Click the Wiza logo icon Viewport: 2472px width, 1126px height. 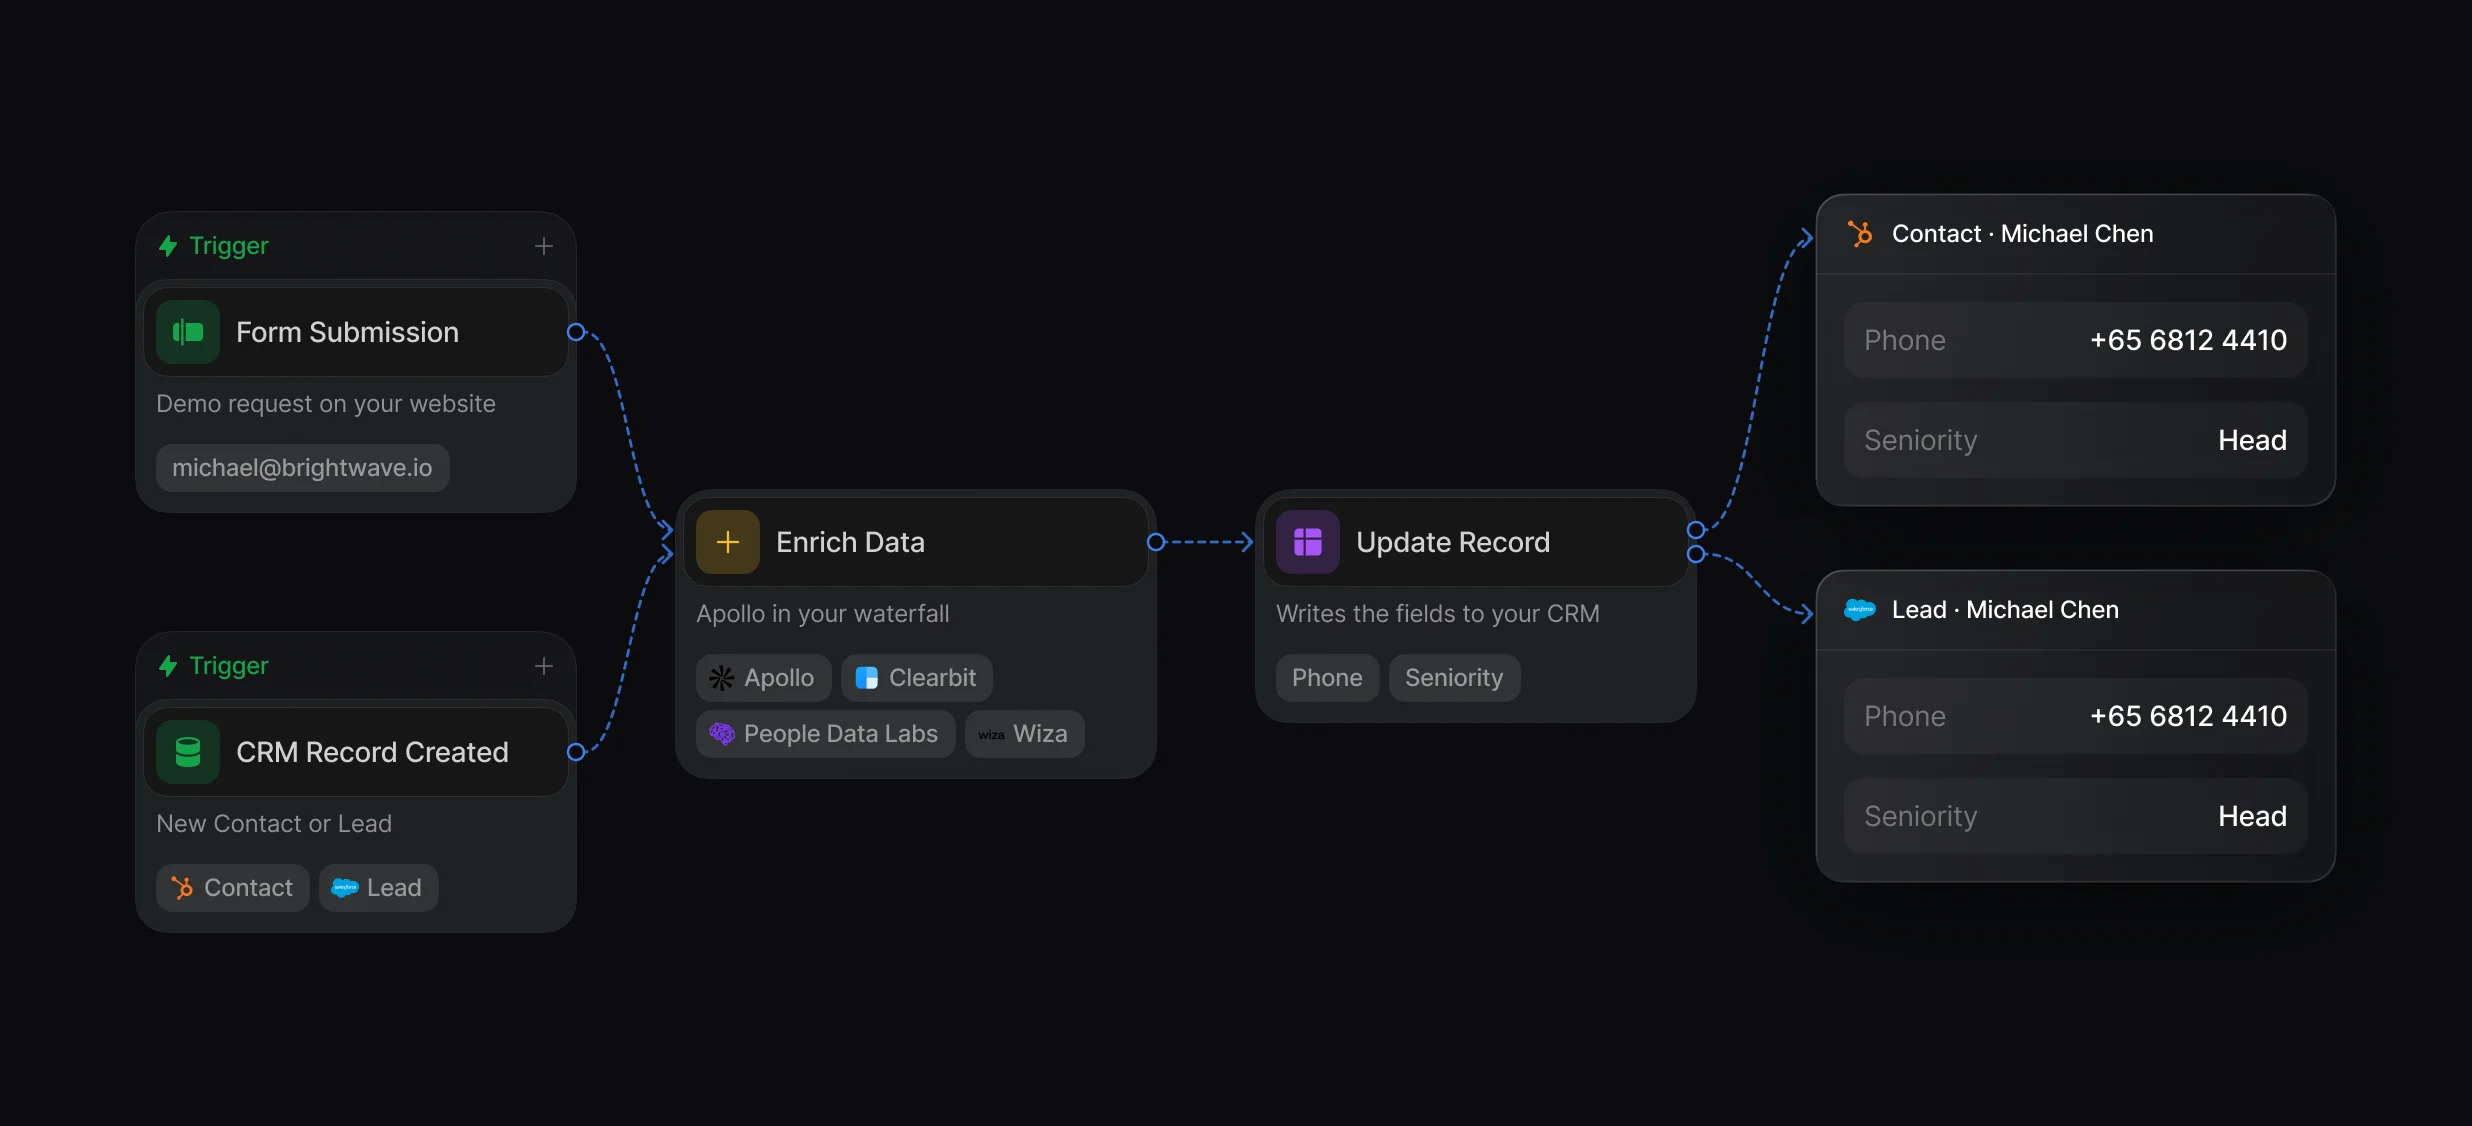click(x=992, y=735)
